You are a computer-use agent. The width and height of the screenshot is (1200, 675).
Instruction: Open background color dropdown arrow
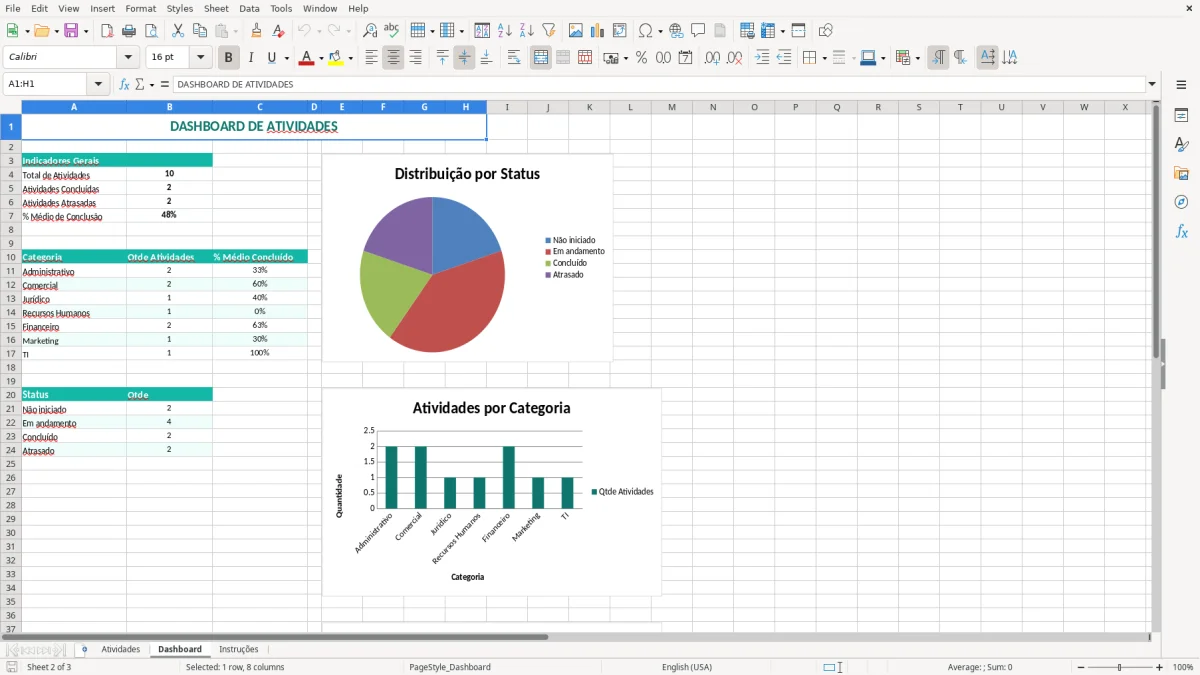tap(351, 58)
